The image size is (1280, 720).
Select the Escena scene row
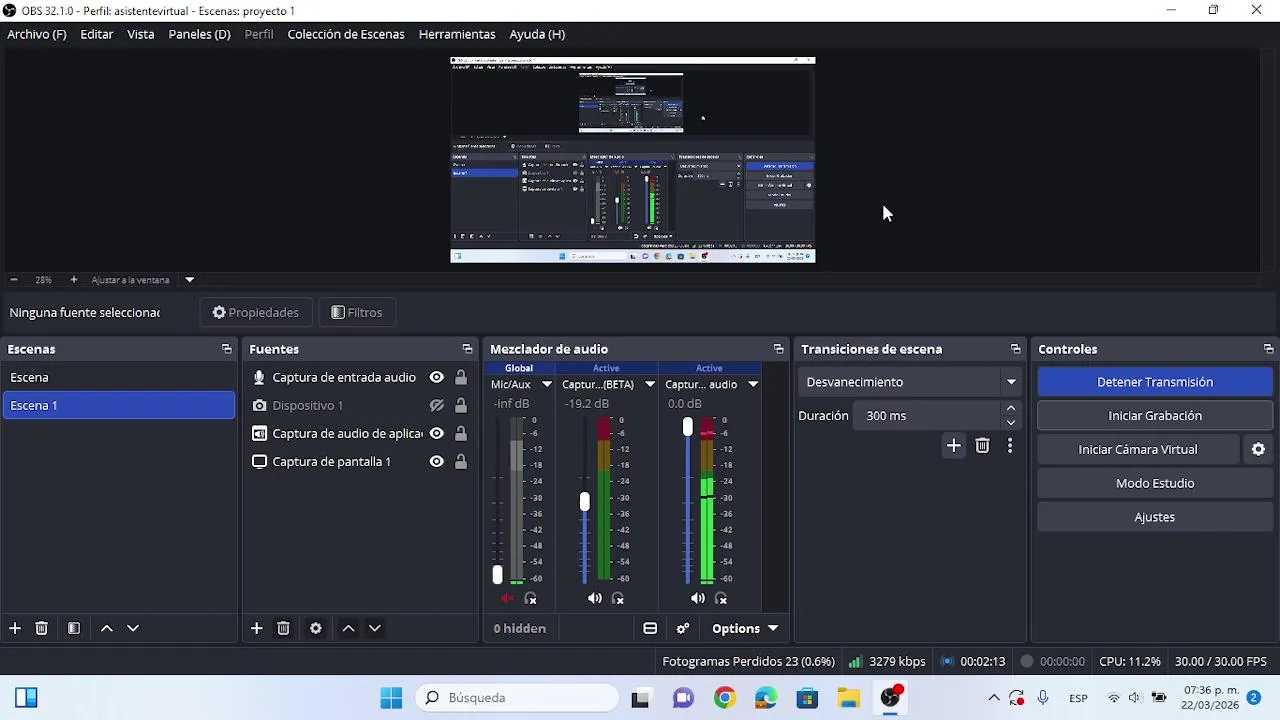(x=119, y=377)
